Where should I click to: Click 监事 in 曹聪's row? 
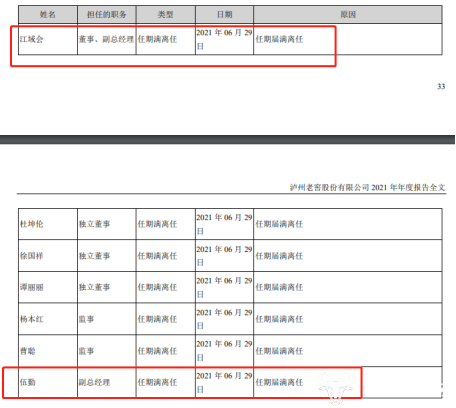(86, 351)
